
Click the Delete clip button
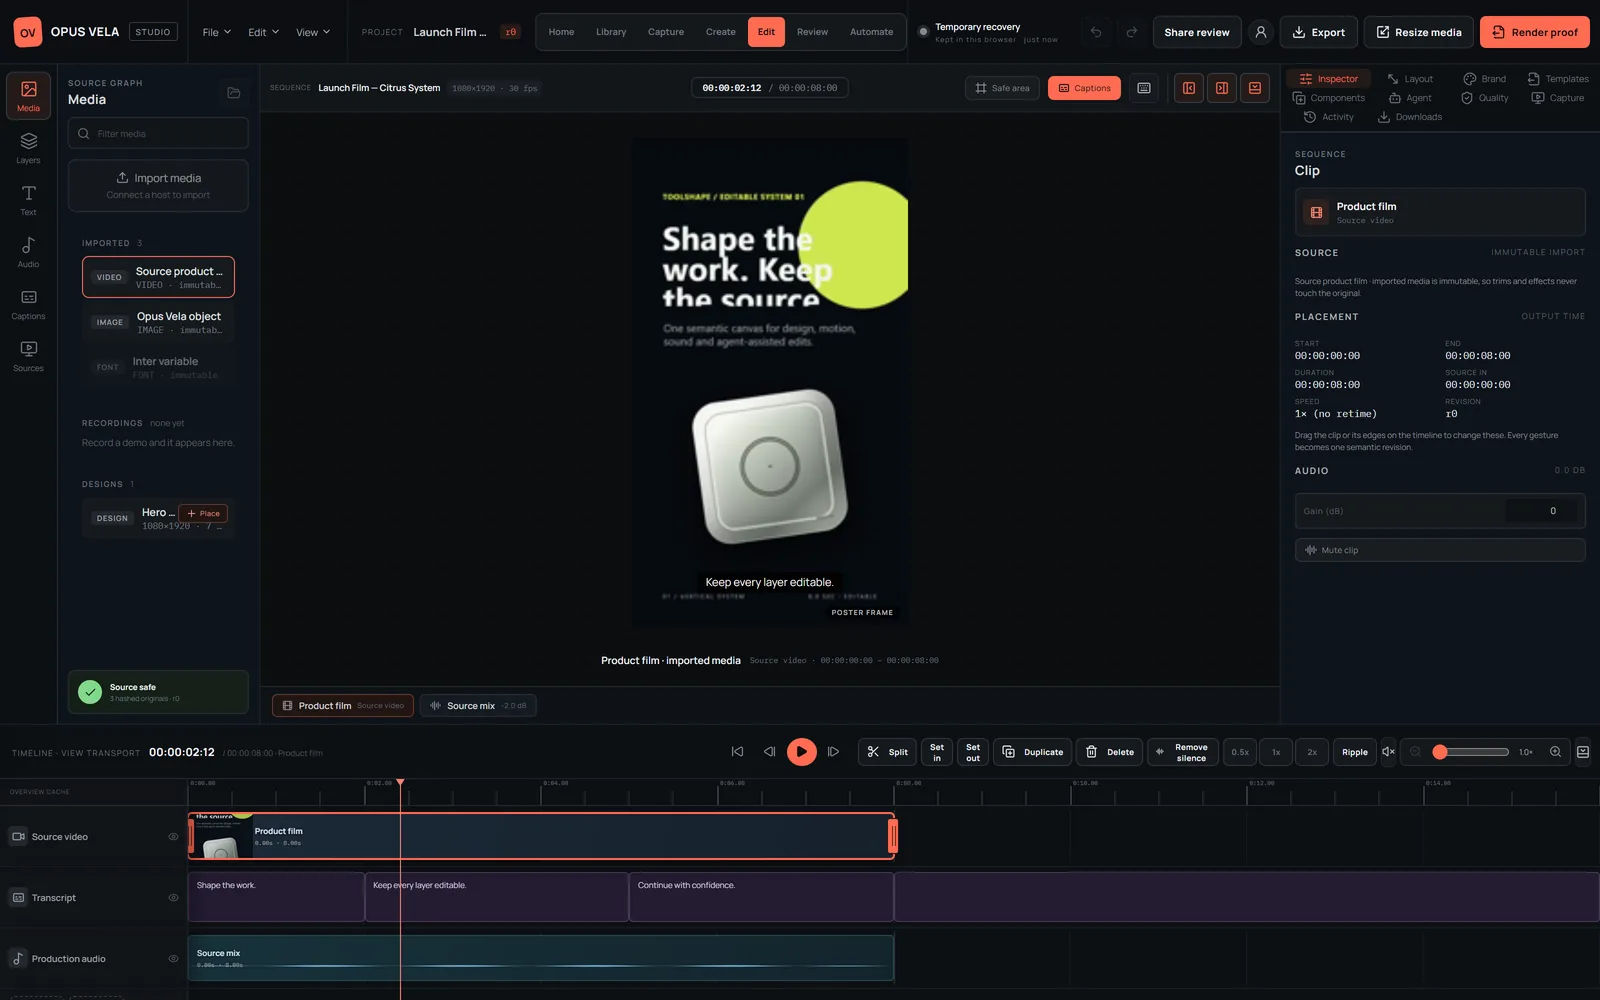click(1110, 752)
